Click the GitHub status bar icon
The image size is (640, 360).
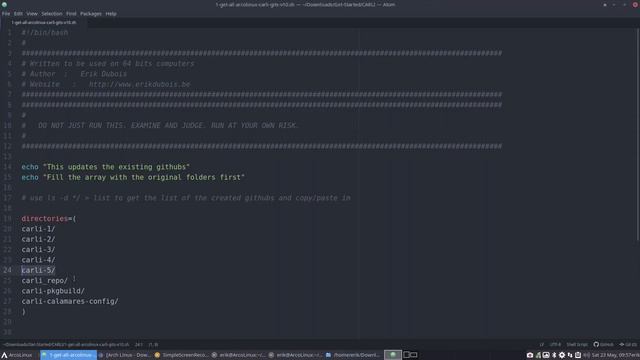point(603,344)
